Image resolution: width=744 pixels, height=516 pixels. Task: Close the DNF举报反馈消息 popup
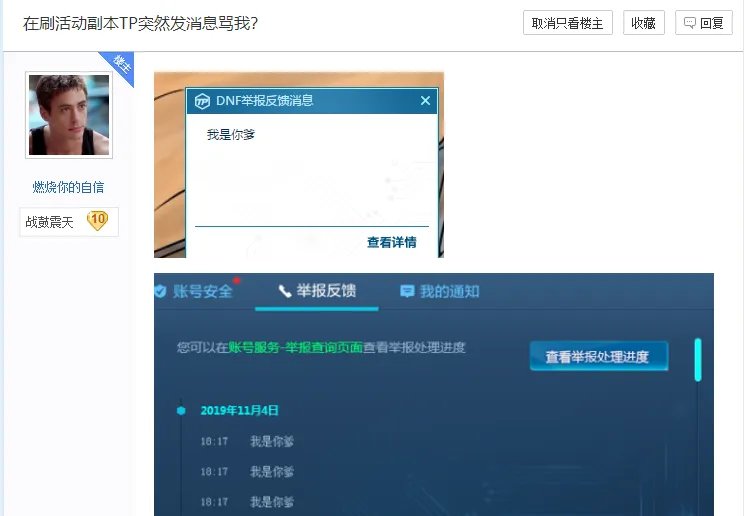coord(425,101)
